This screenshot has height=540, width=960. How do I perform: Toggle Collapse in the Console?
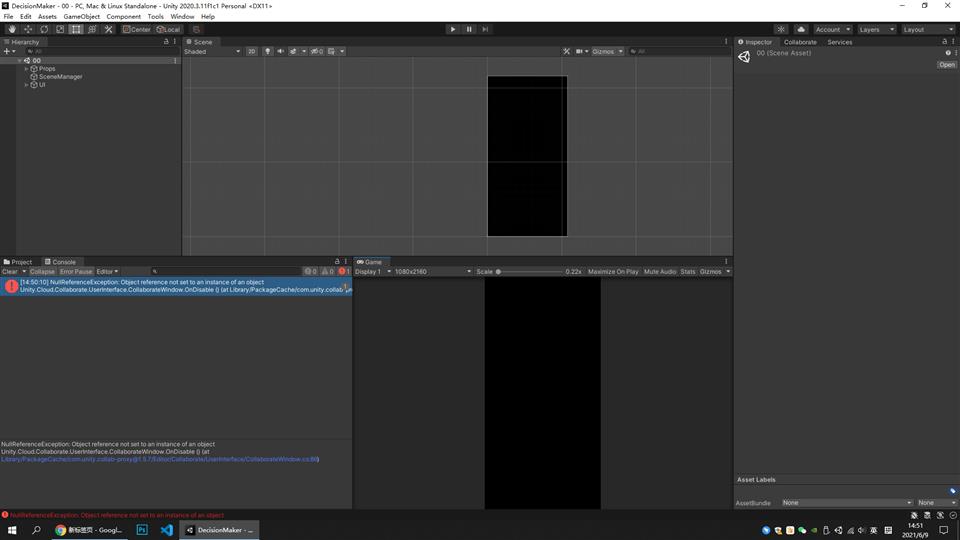(x=42, y=271)
